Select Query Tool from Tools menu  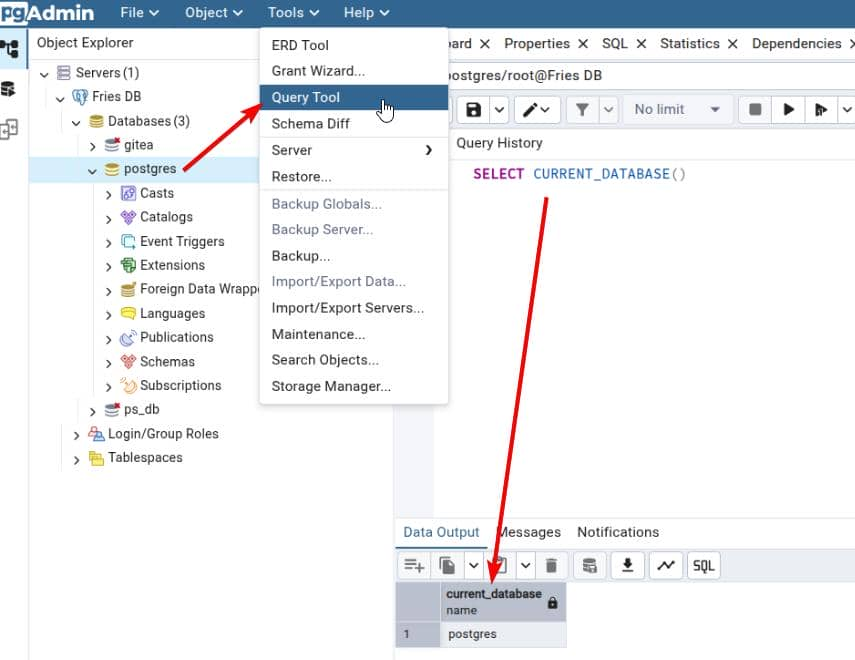point(306,97)
